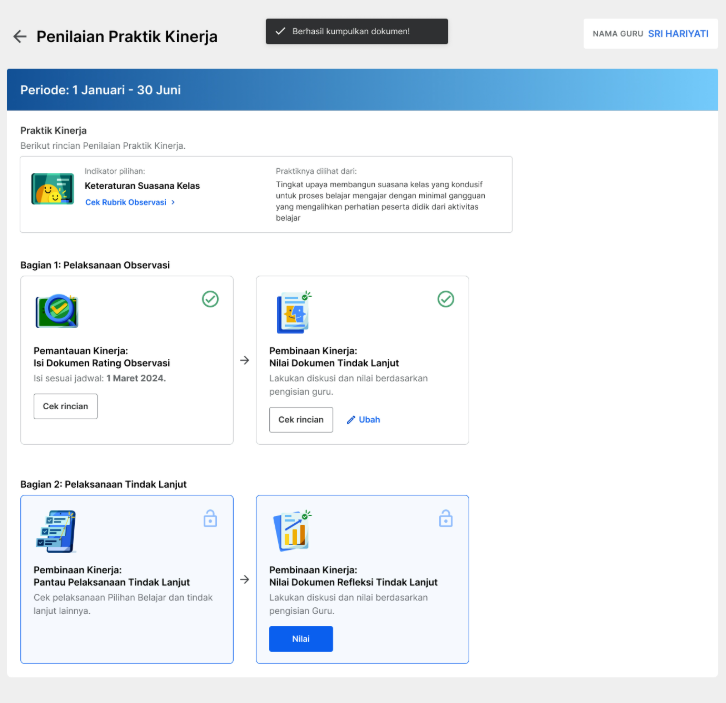Click the classroom illustration for Keteraturan Suasana Kelas
The image size is (726, 703).
(52, 188)
